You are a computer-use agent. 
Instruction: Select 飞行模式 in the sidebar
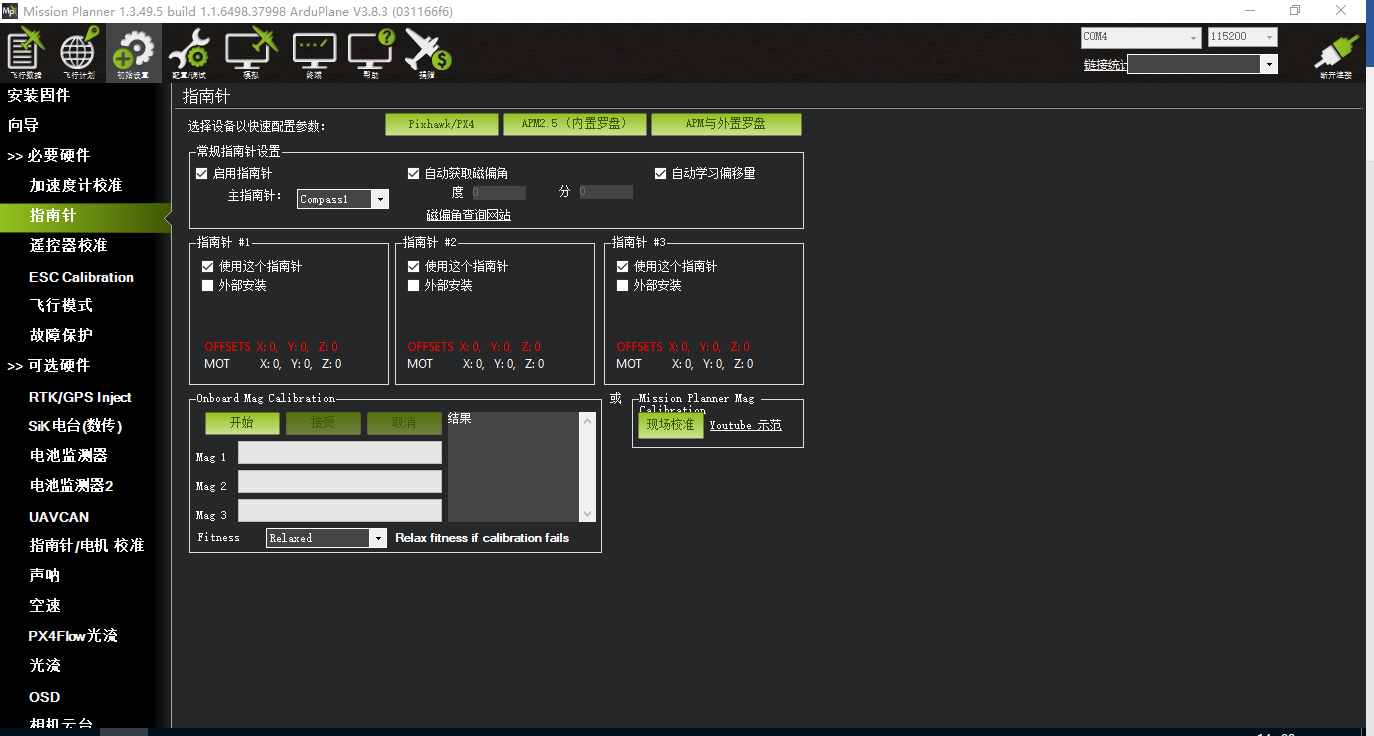pos(61,305)
